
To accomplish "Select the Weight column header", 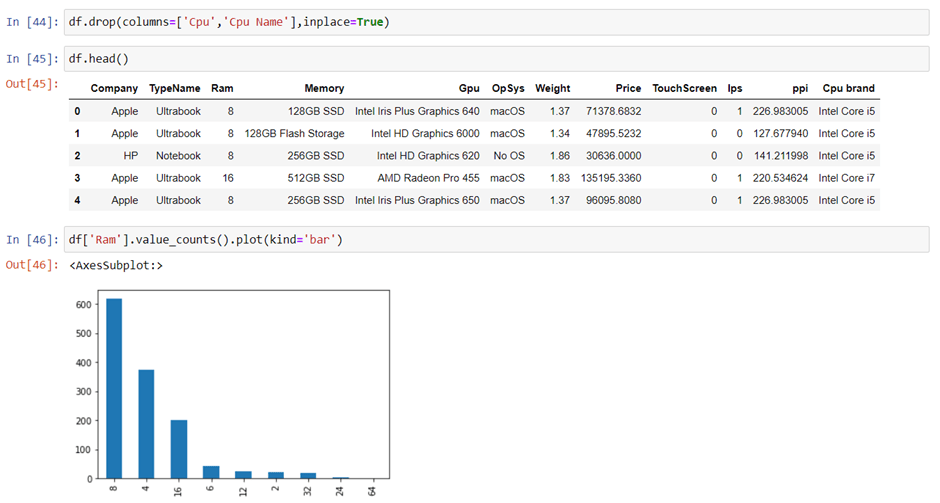I will pos(552,88).
